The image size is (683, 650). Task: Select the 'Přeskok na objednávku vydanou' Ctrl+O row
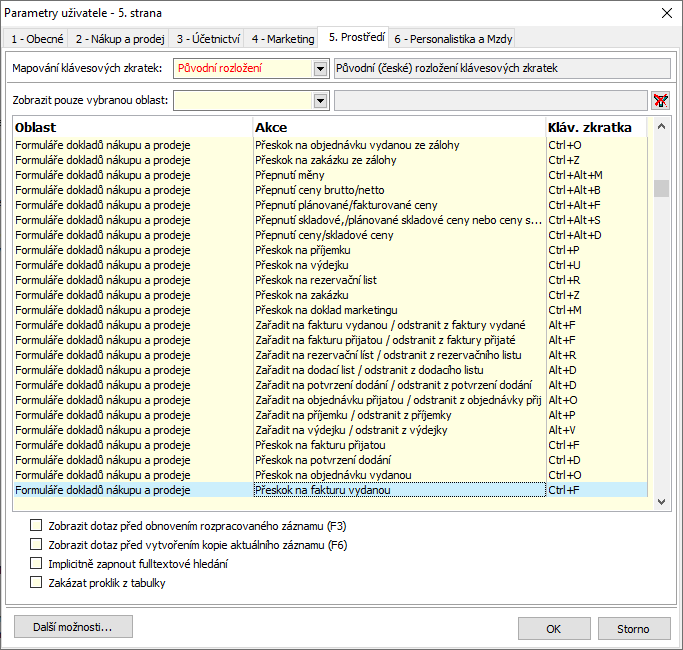click(331, 475)
